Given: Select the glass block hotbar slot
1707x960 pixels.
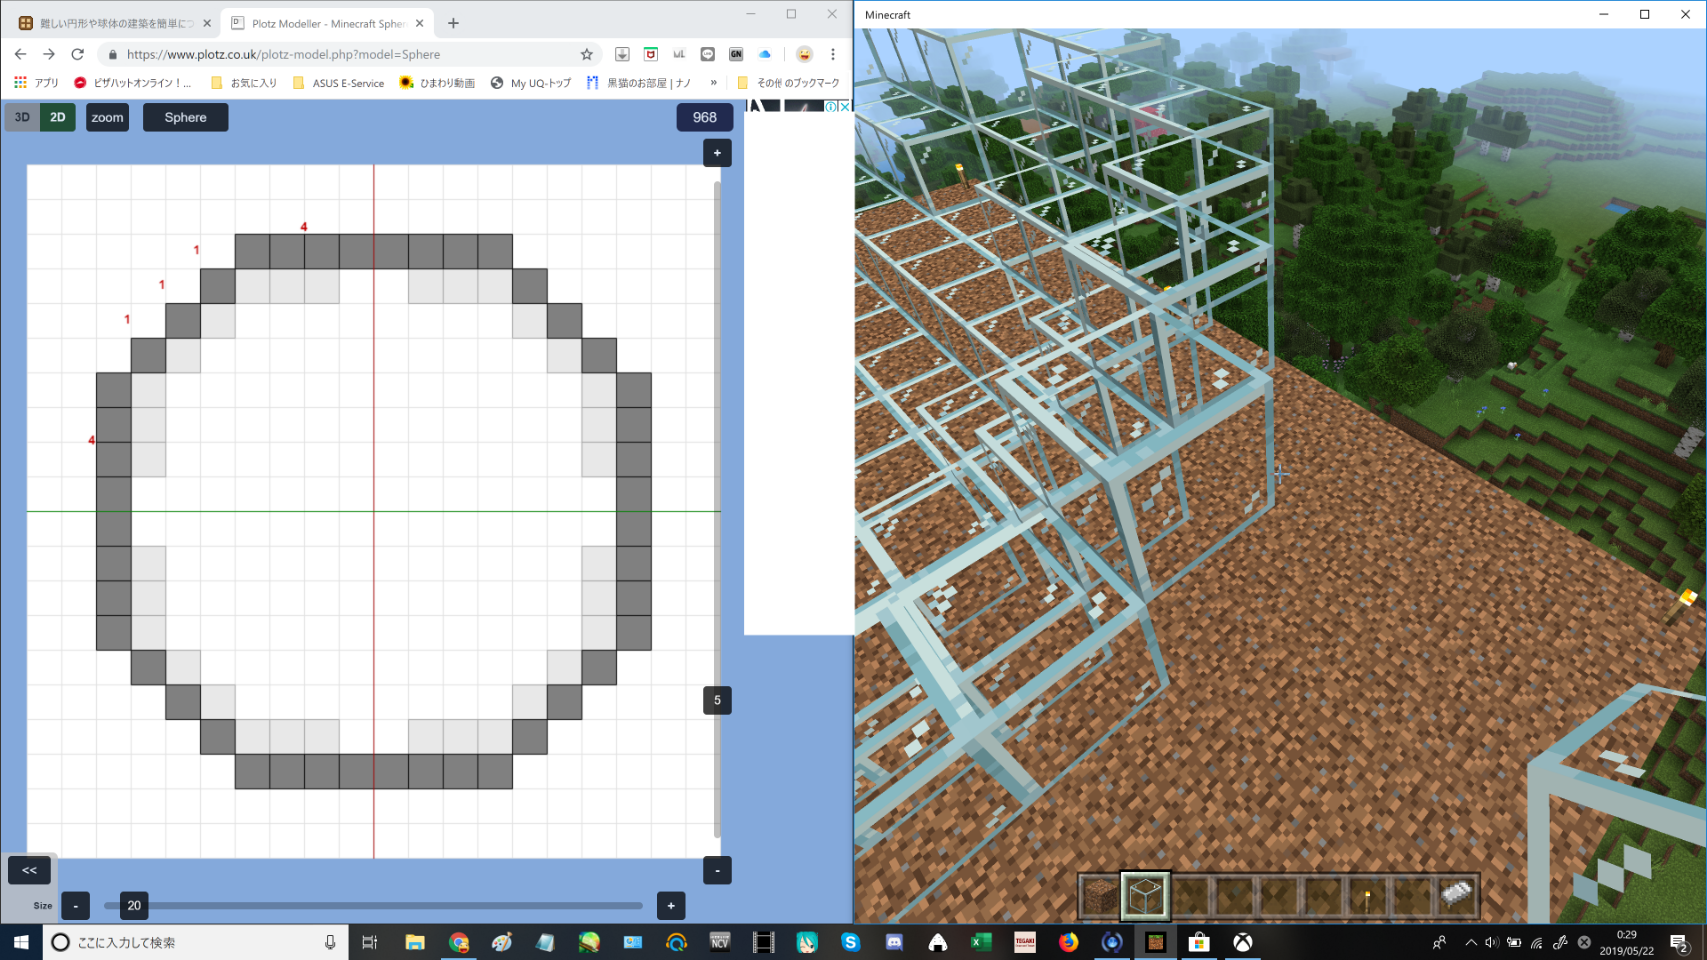Looking at the screenshot, I should 1145,895.
